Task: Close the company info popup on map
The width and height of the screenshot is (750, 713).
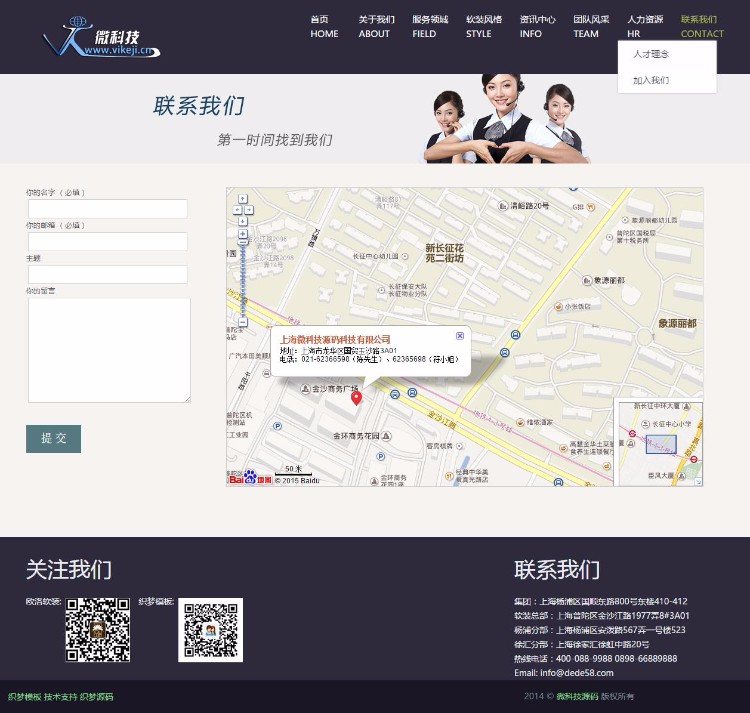Action: [460, 336]
